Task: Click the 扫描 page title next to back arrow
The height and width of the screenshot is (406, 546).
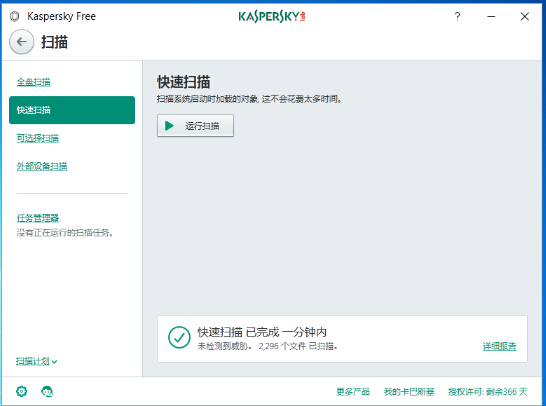Action: coord(54,42)
